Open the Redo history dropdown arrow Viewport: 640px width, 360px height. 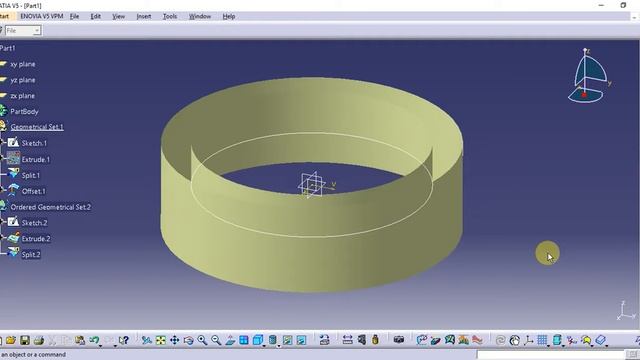click(115, 346)
